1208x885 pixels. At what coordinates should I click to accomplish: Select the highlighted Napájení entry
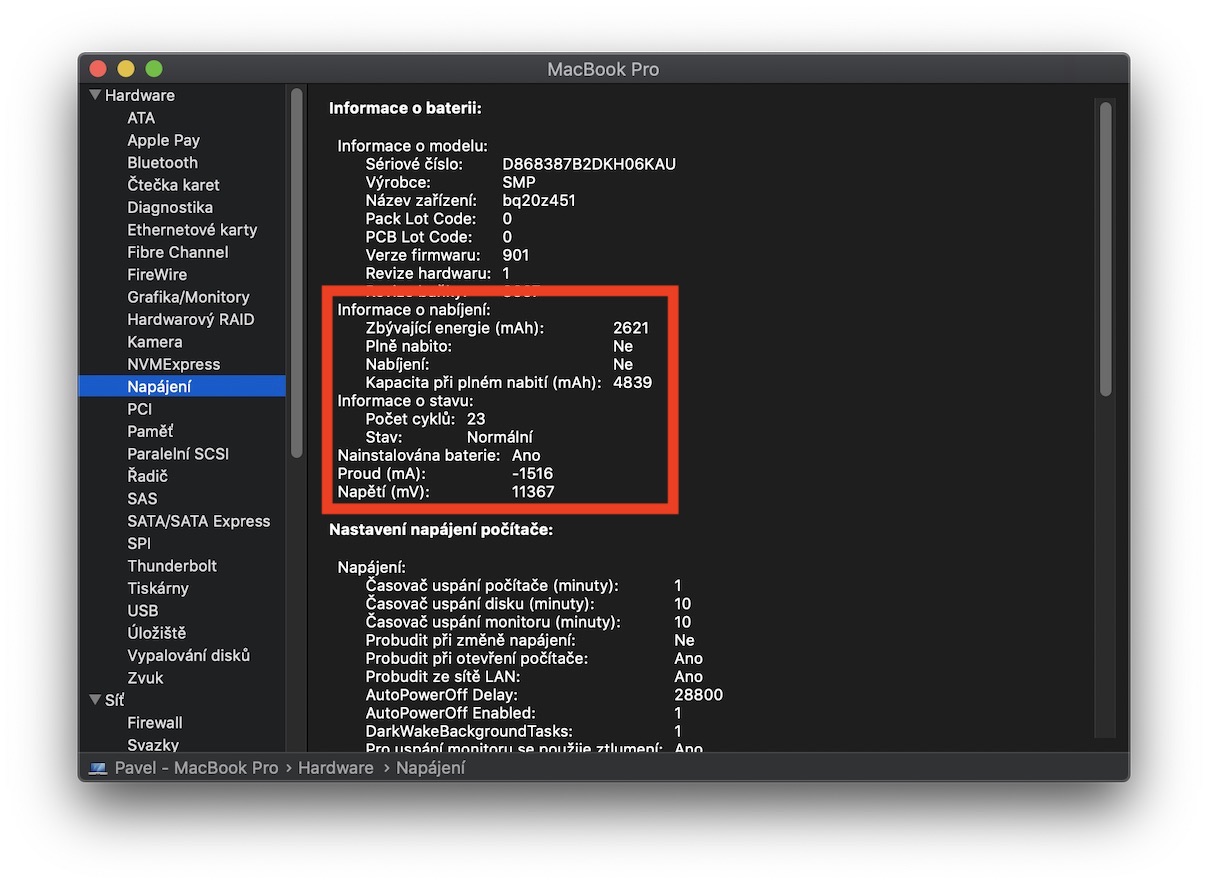point(182,386)
